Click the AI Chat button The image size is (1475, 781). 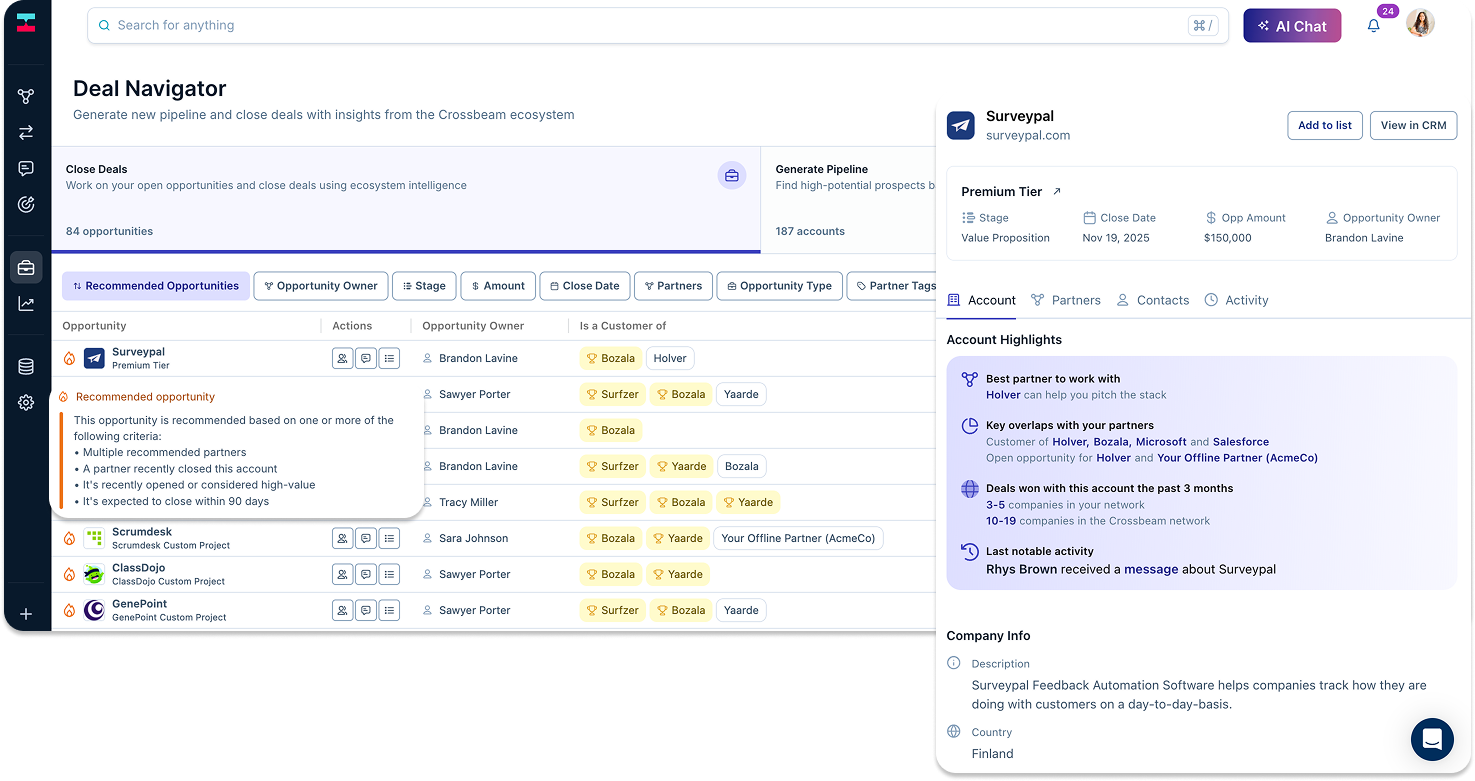pos(1292,26)
